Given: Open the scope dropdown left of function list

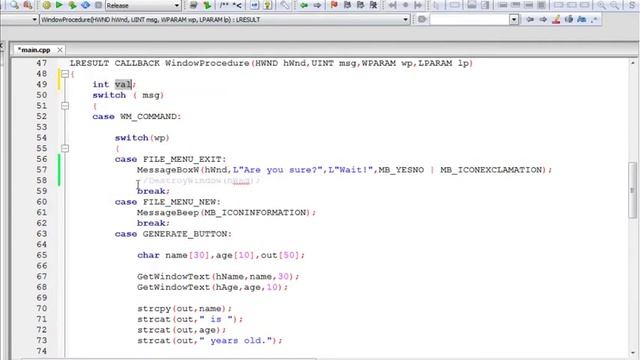Looking at the screenshot, I should coord(34,19).
